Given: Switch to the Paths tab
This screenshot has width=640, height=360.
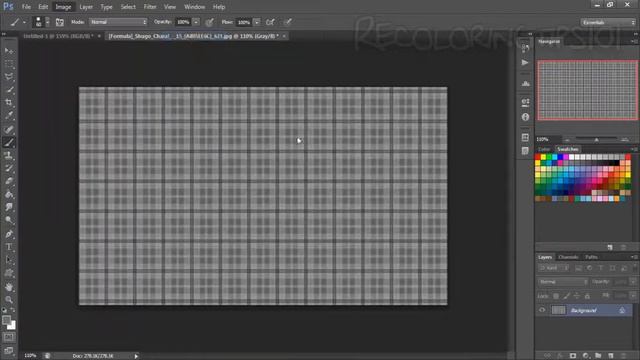Looking at the screenshot, I should click(x=591, y=257).
